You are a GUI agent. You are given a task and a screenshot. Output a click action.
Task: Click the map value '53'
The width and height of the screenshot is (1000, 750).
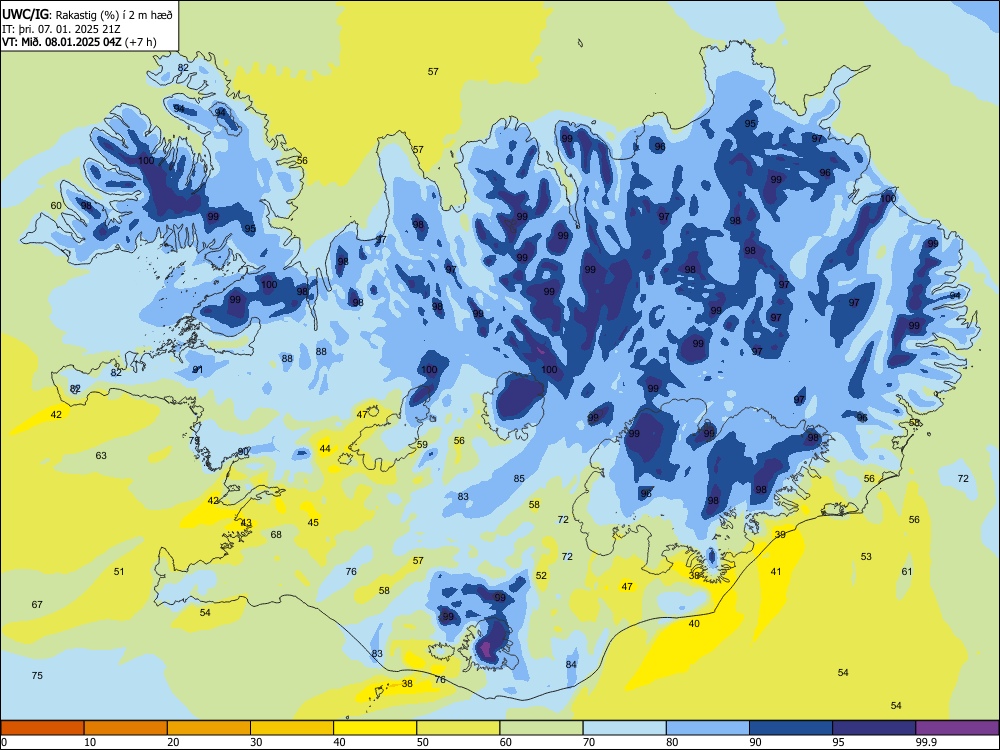coord(866,557)
